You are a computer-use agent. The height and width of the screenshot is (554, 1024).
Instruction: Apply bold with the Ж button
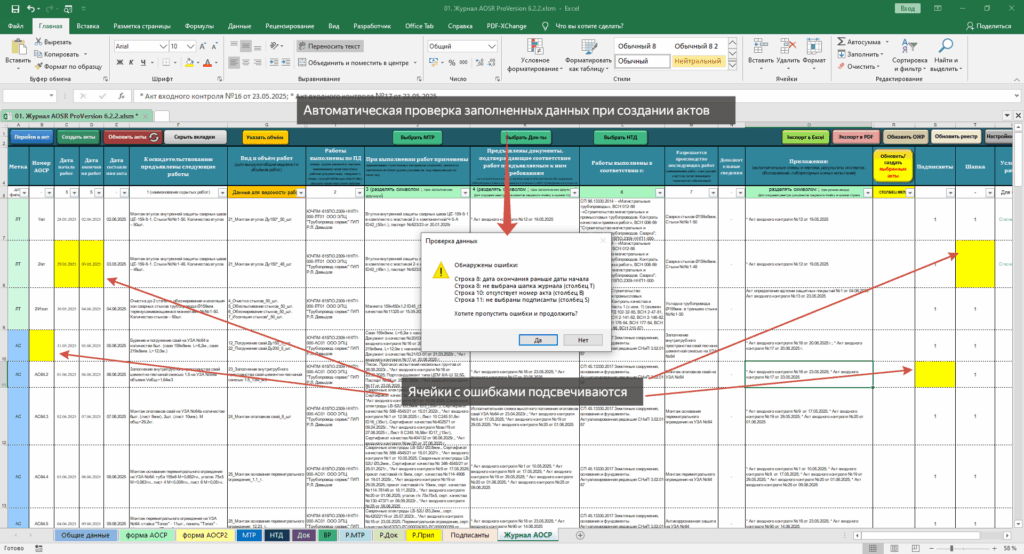click(x=120, y=63)
